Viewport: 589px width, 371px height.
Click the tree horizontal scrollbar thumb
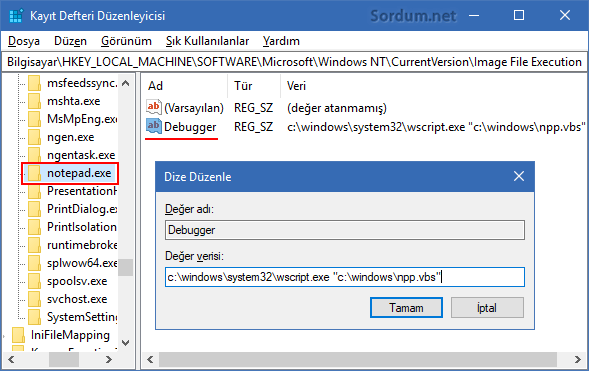tap(64, 359)
